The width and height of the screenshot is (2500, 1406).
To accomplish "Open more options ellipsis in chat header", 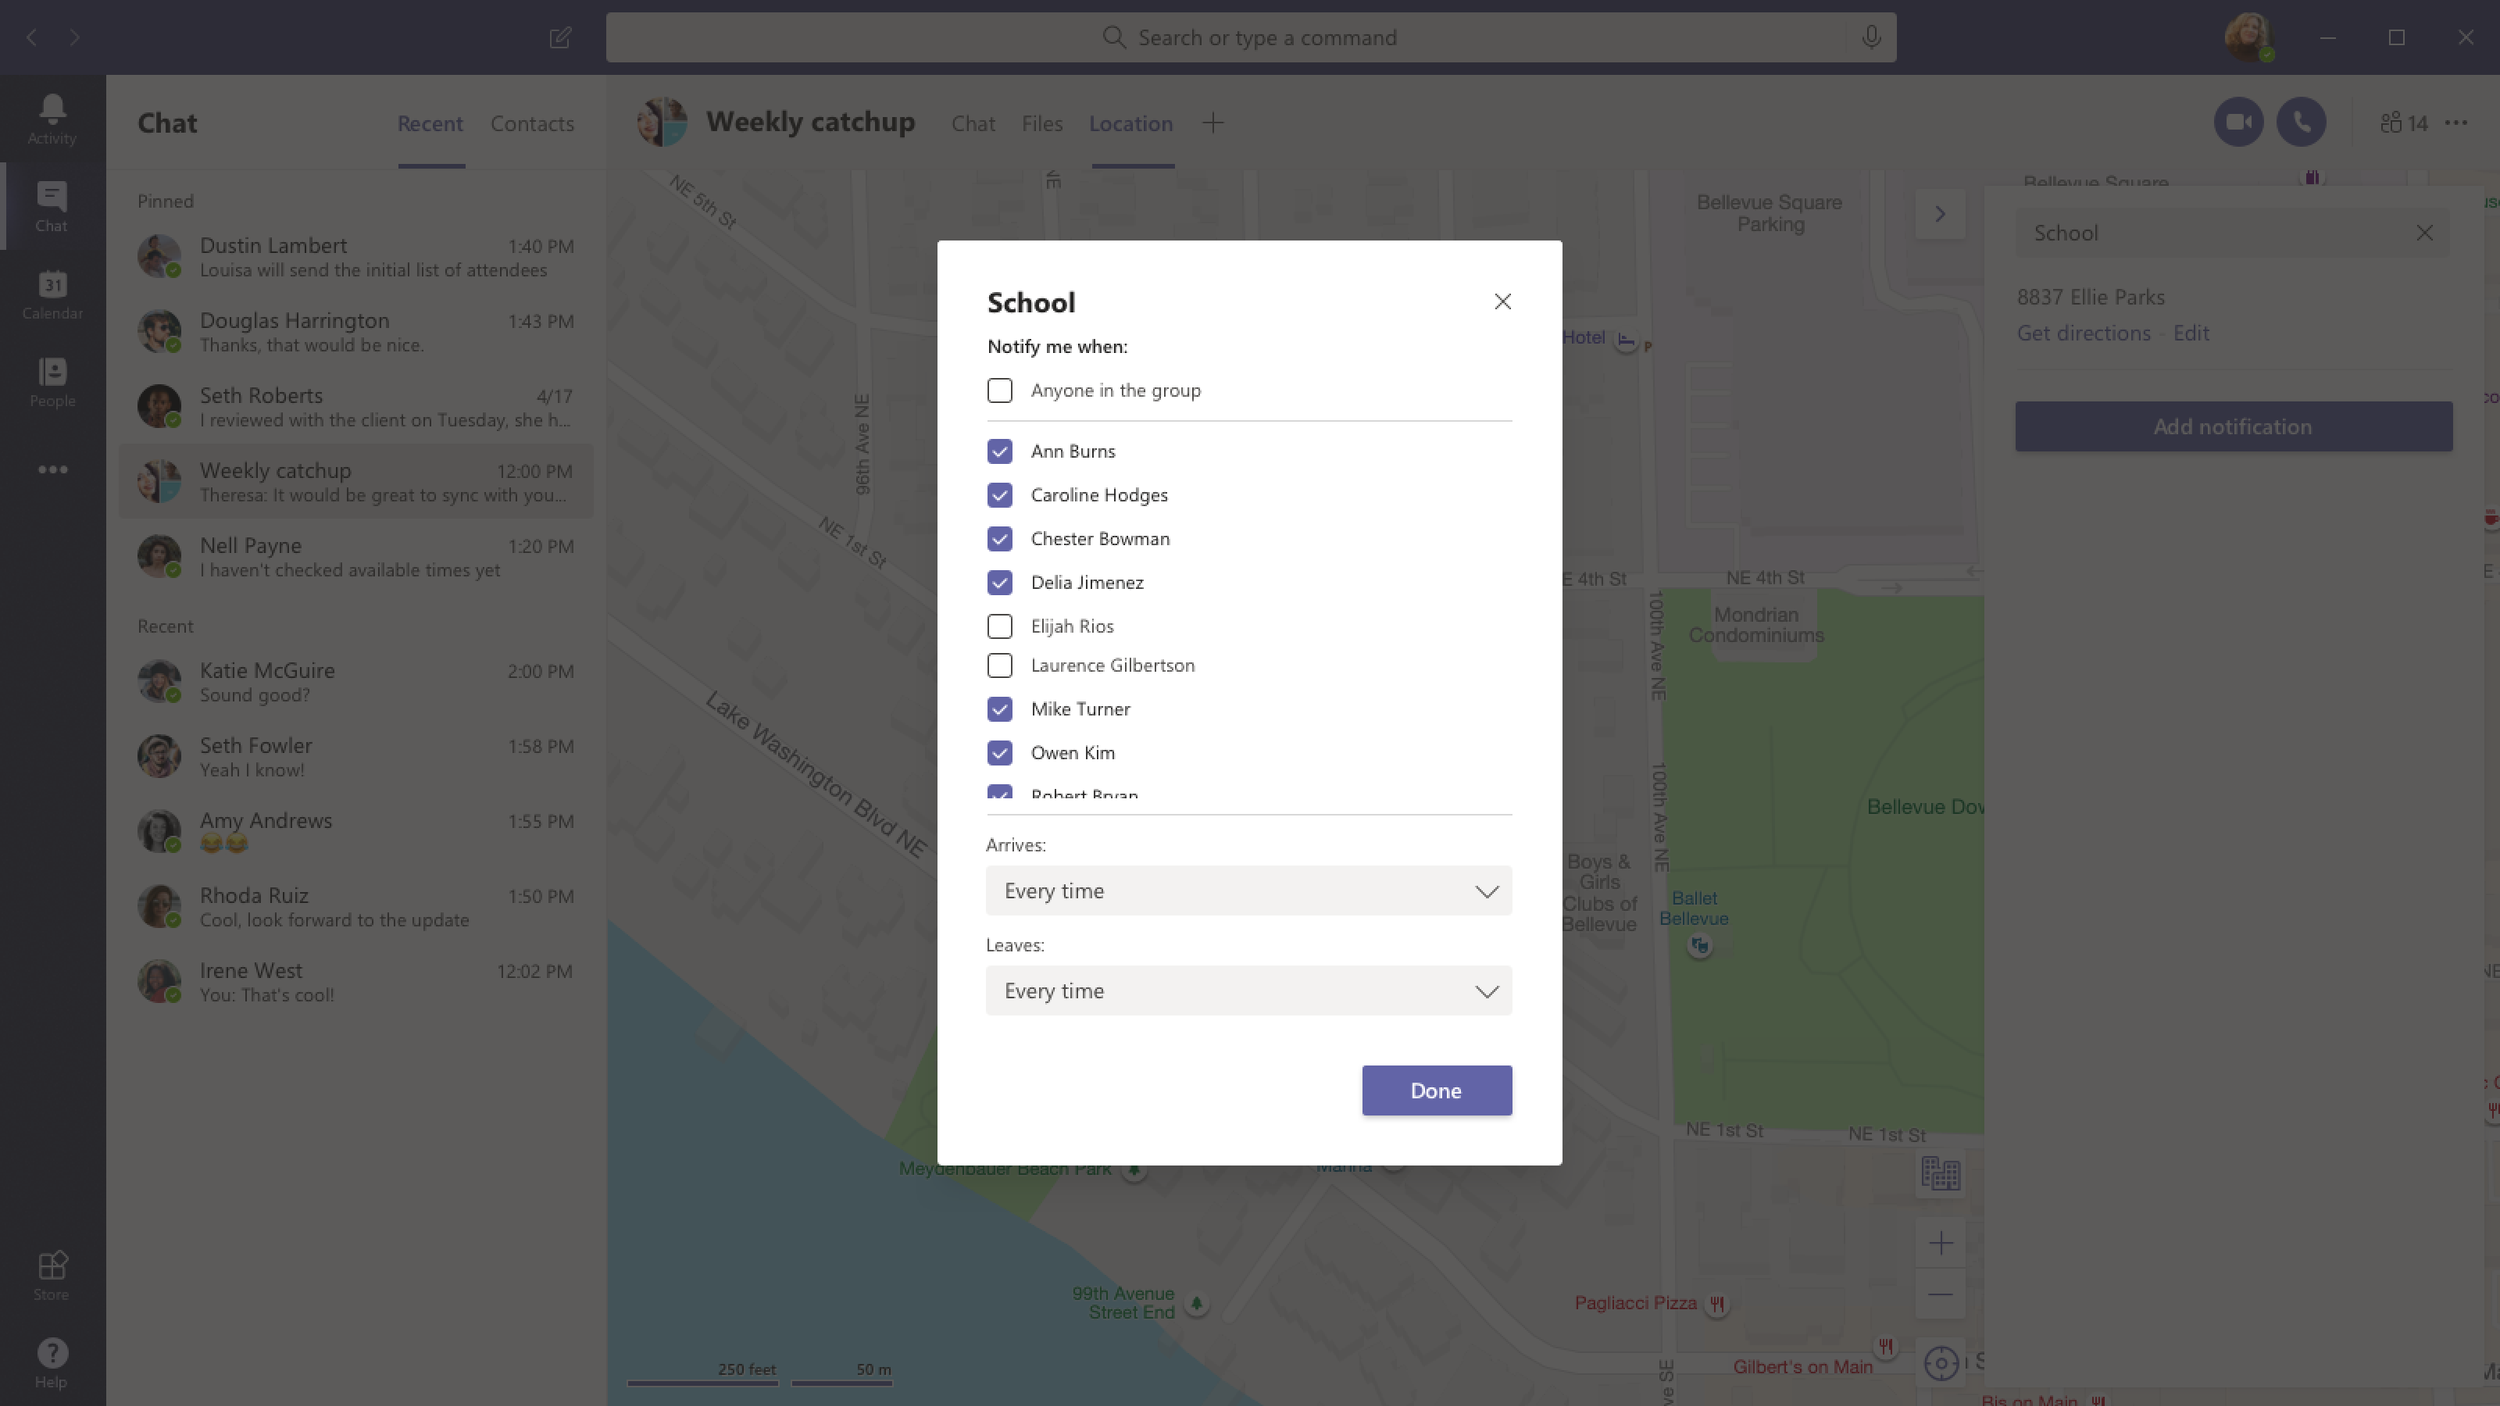I will 2456,123.
